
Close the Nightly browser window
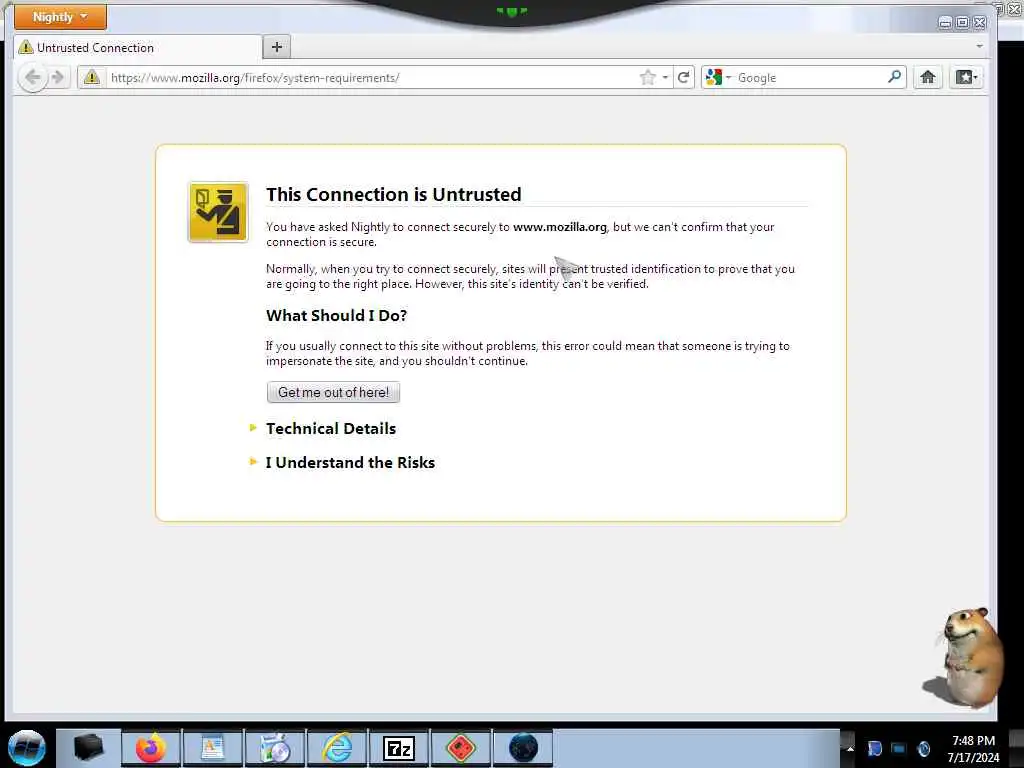[980, 23]
